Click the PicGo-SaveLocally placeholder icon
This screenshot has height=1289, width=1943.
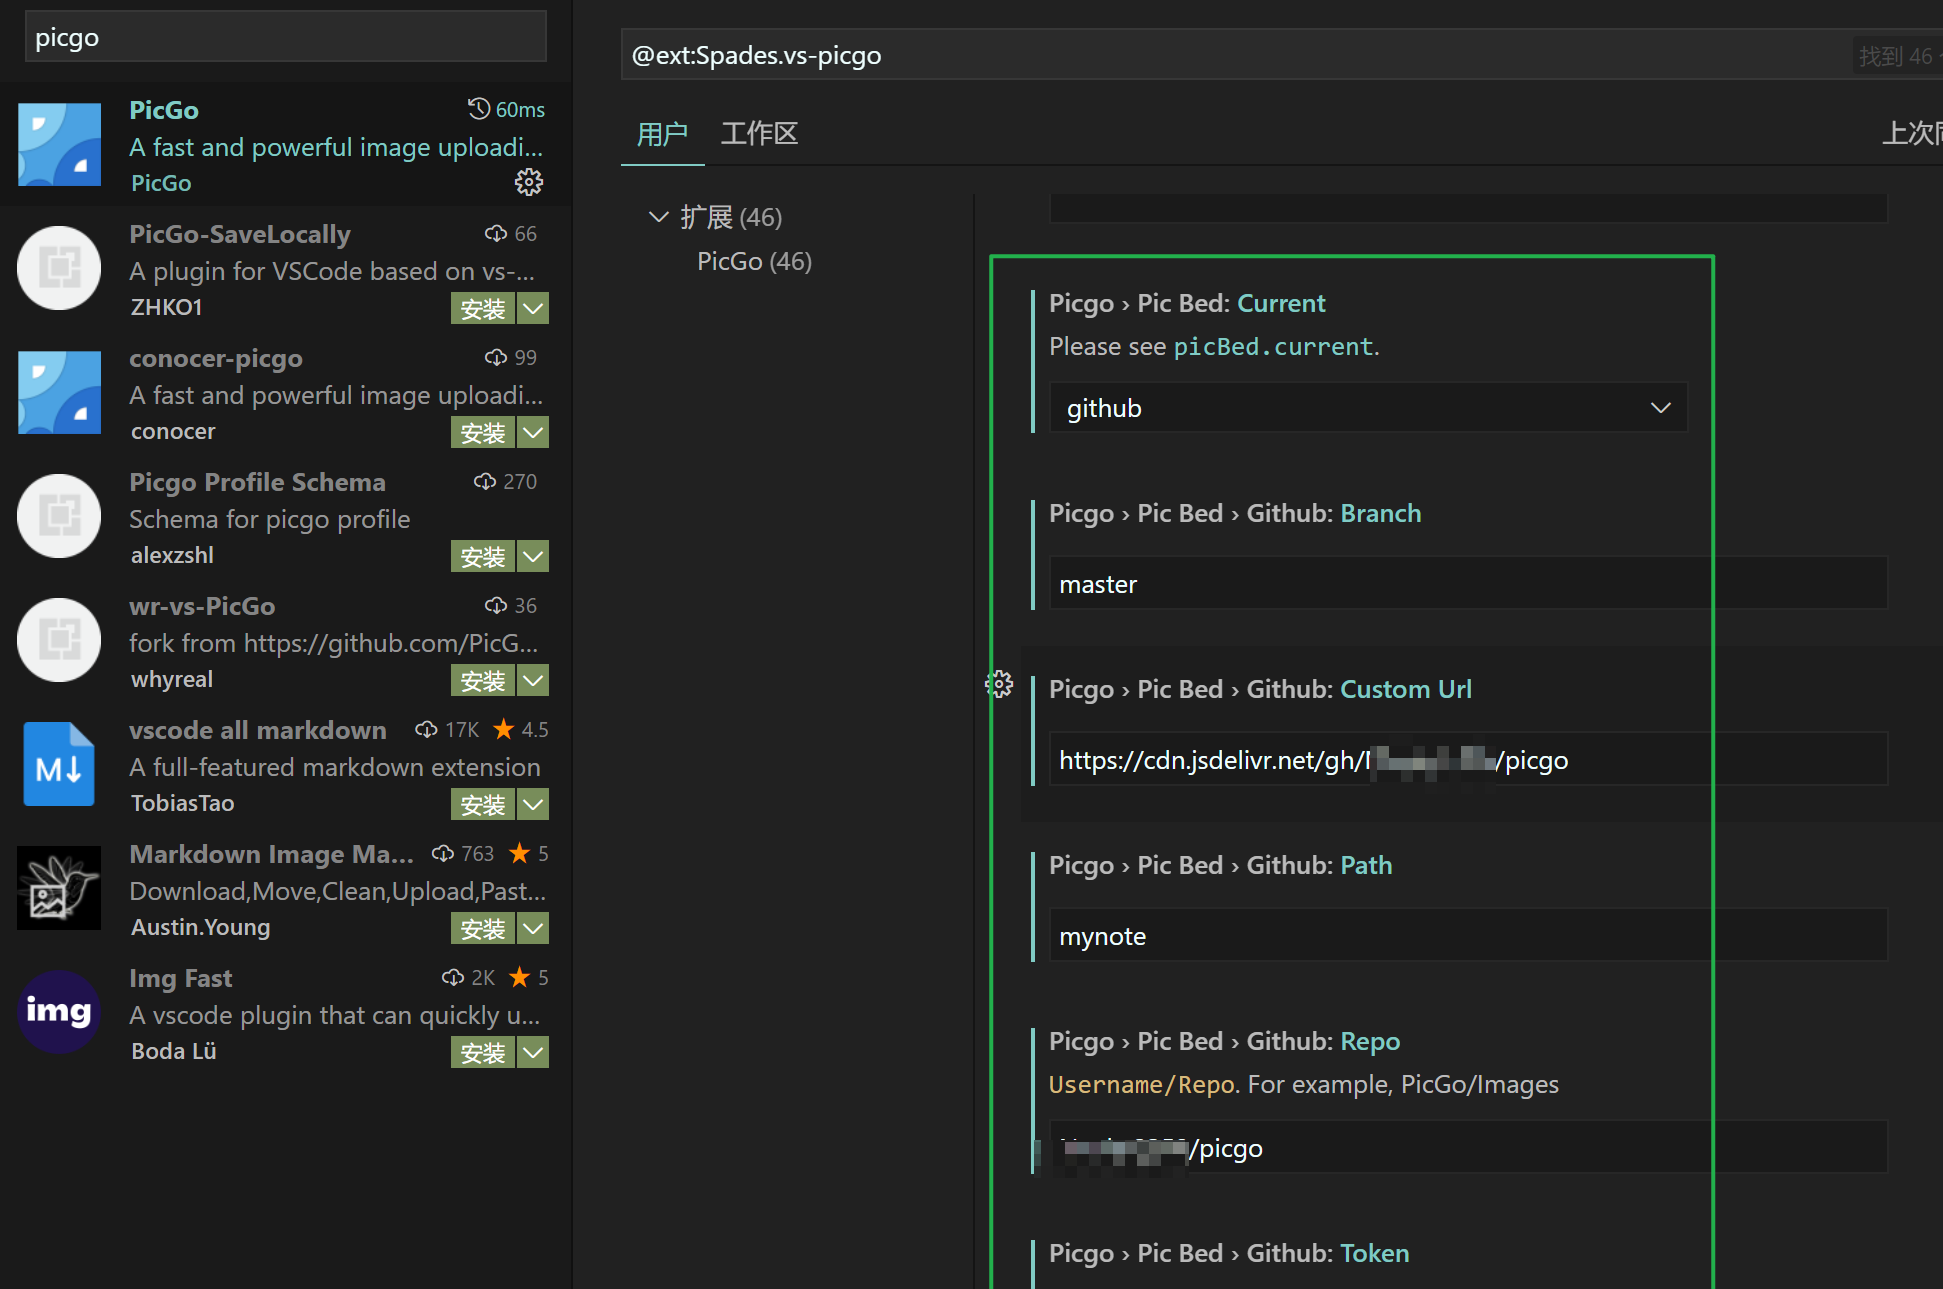coord(59,268)
